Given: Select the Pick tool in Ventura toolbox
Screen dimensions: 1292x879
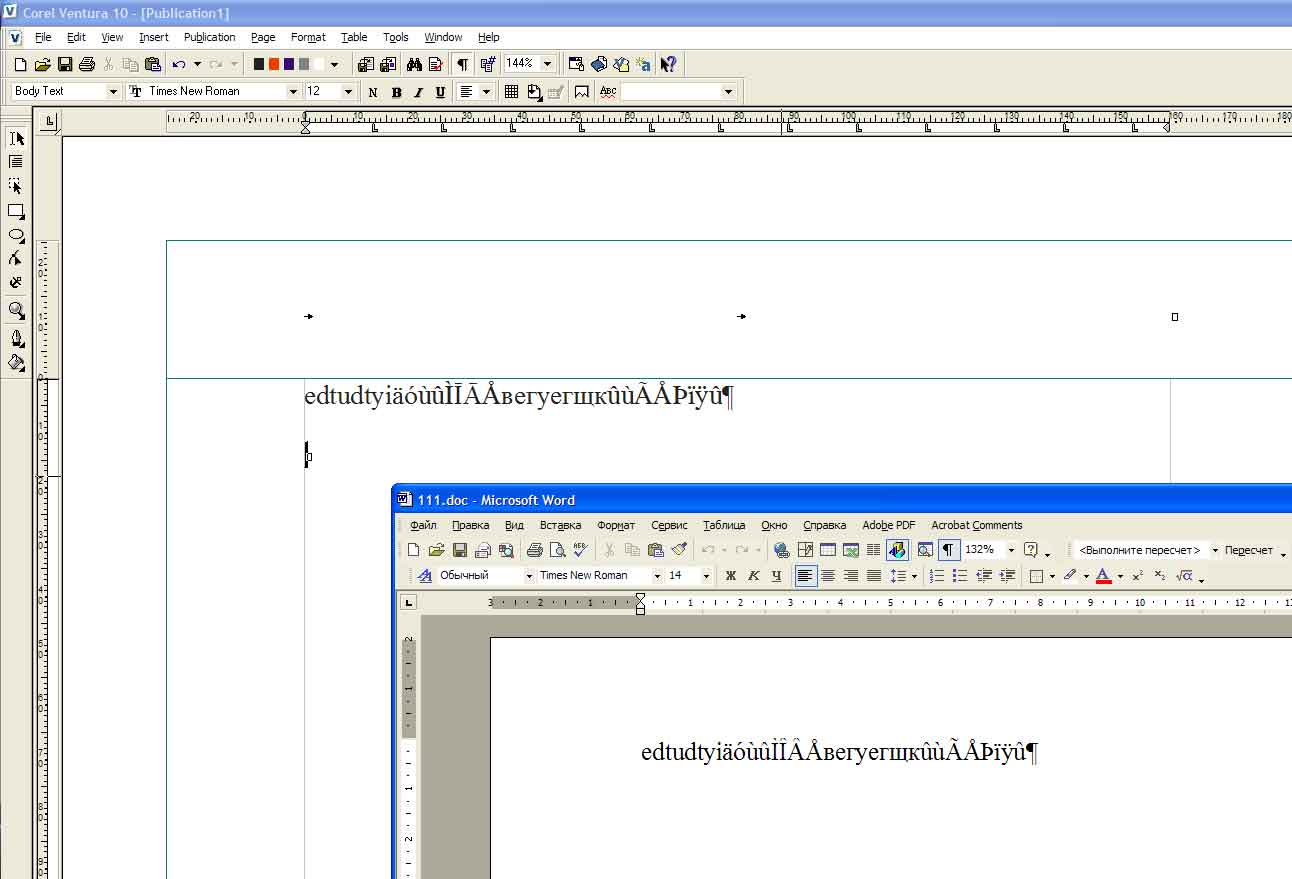Looking at the screenshot, I should [x=16, y=138].
